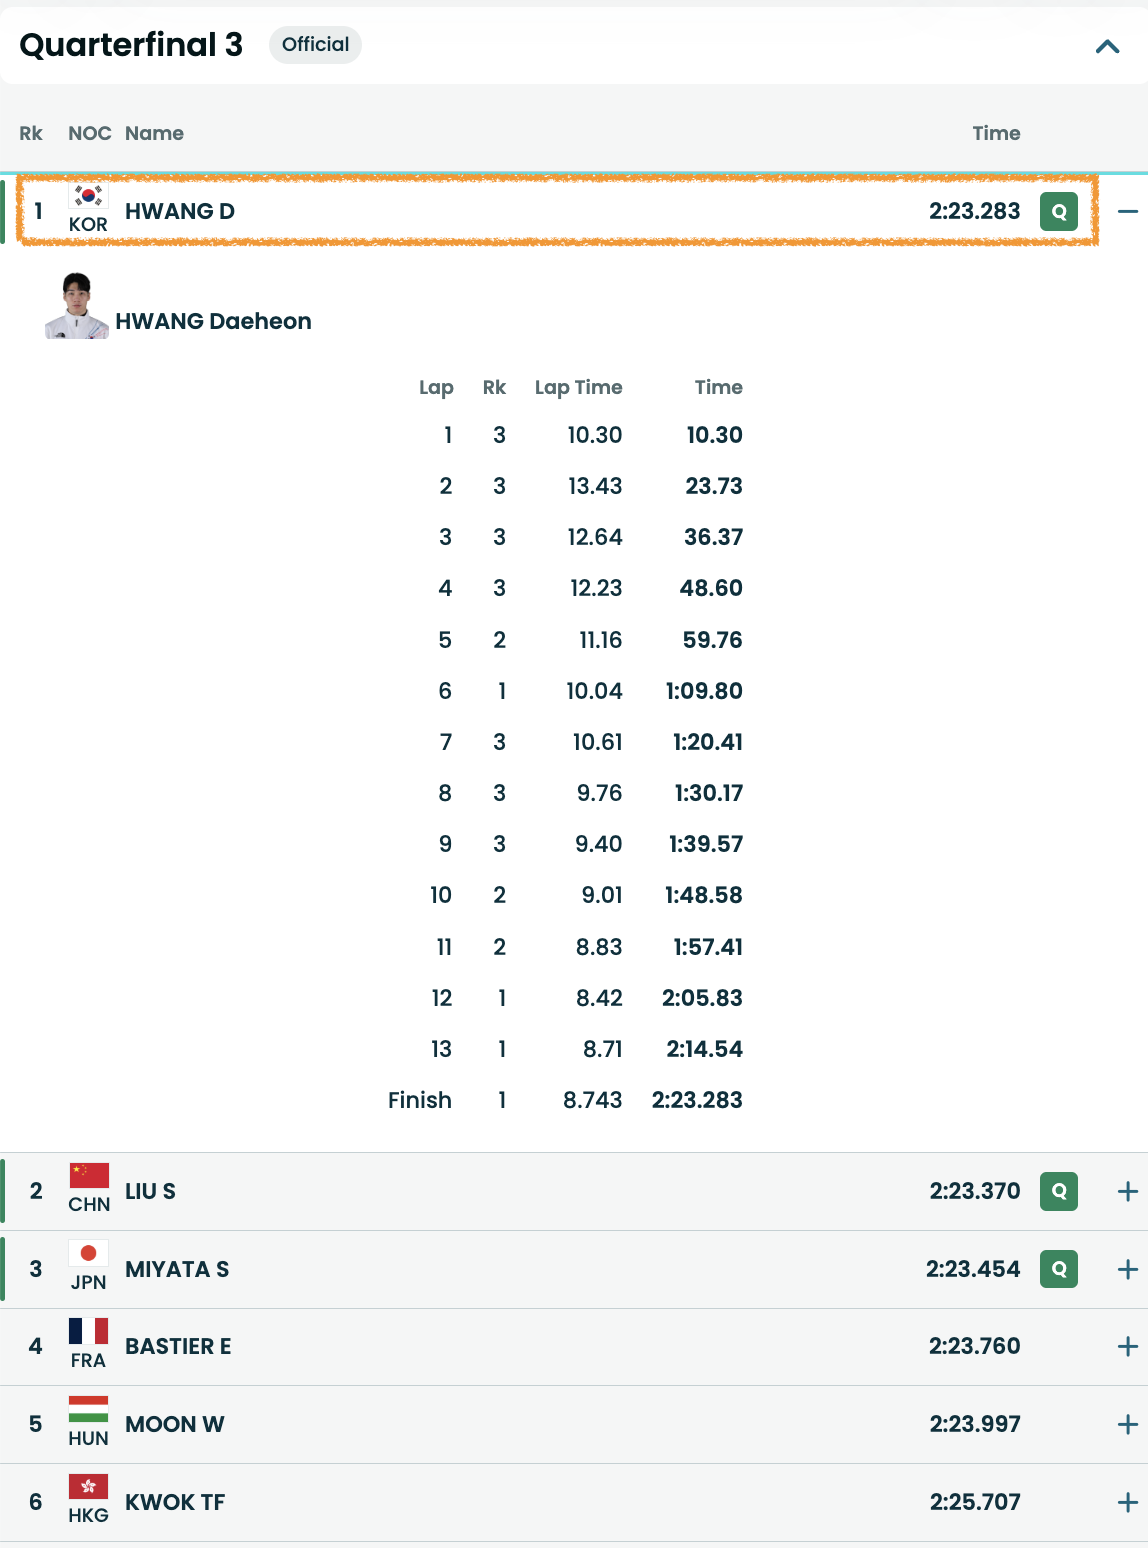Click MIYATA S's green Q qualified badge

pos(1059,1269)
